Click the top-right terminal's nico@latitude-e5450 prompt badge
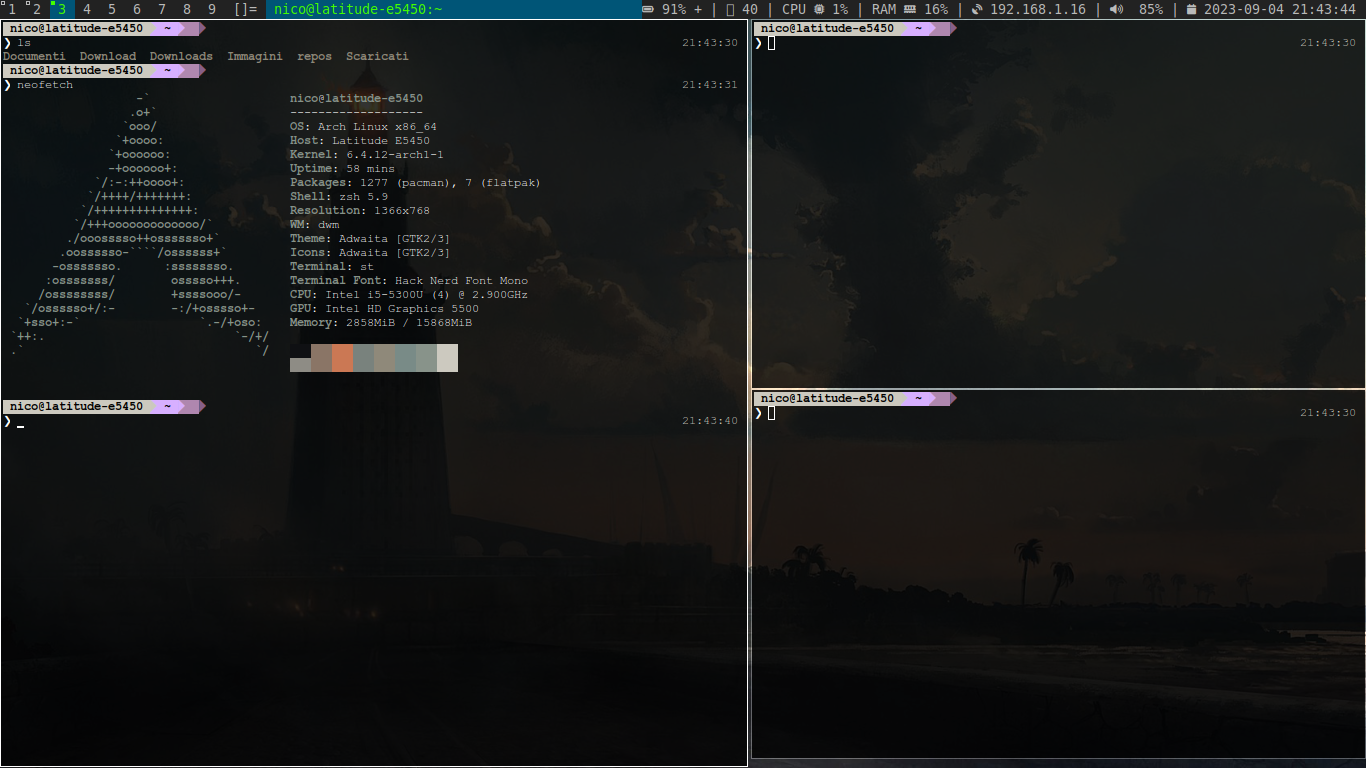The width and height of the screenshot is (1366, 768). coord(827,28)
